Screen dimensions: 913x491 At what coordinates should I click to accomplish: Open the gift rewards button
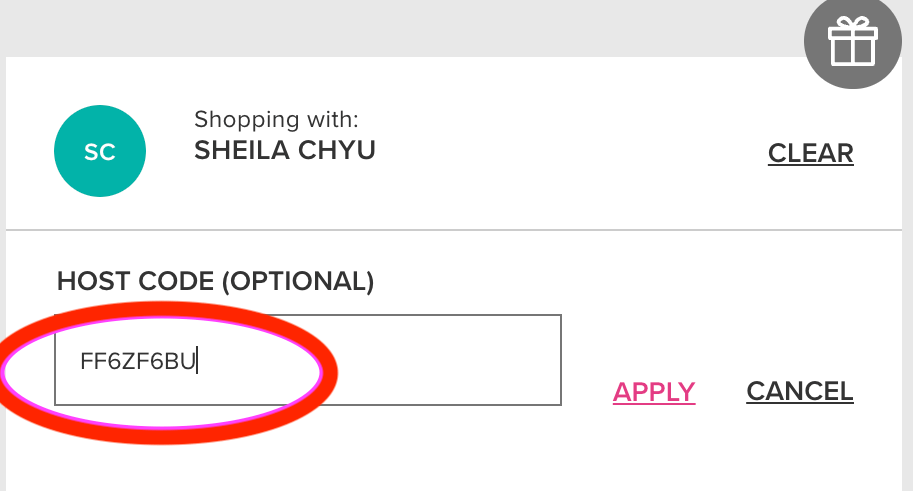tap(852, 43)
